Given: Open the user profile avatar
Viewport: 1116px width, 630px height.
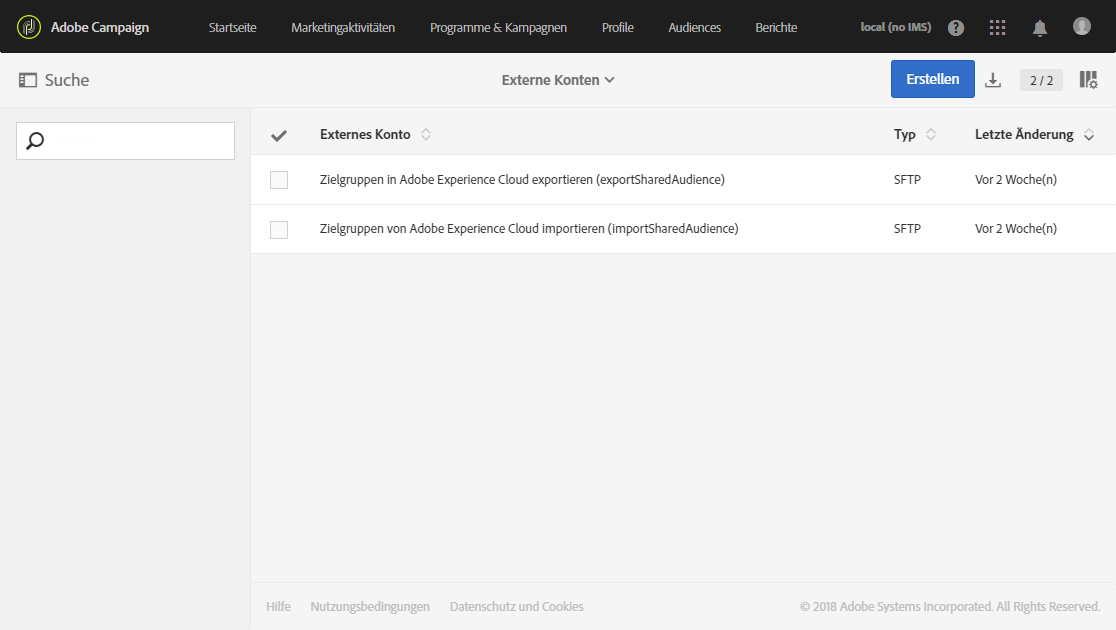Looking at the screenshot, I should coord(1082,27).
